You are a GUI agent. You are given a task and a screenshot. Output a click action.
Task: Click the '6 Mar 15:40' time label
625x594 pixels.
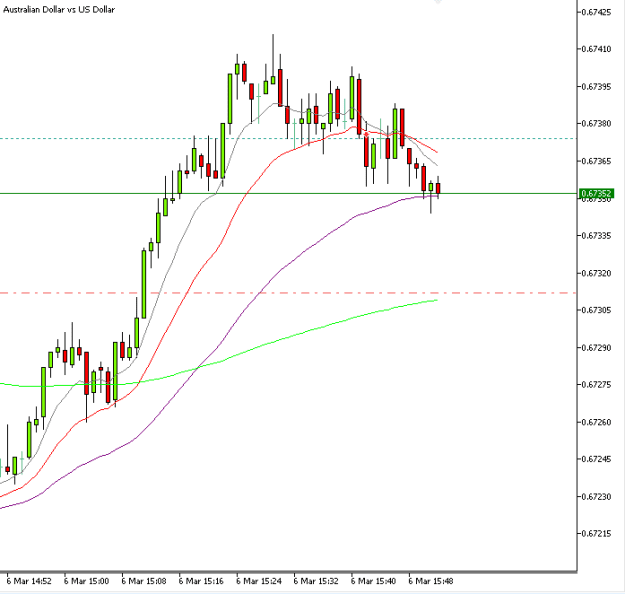point(373,581)
